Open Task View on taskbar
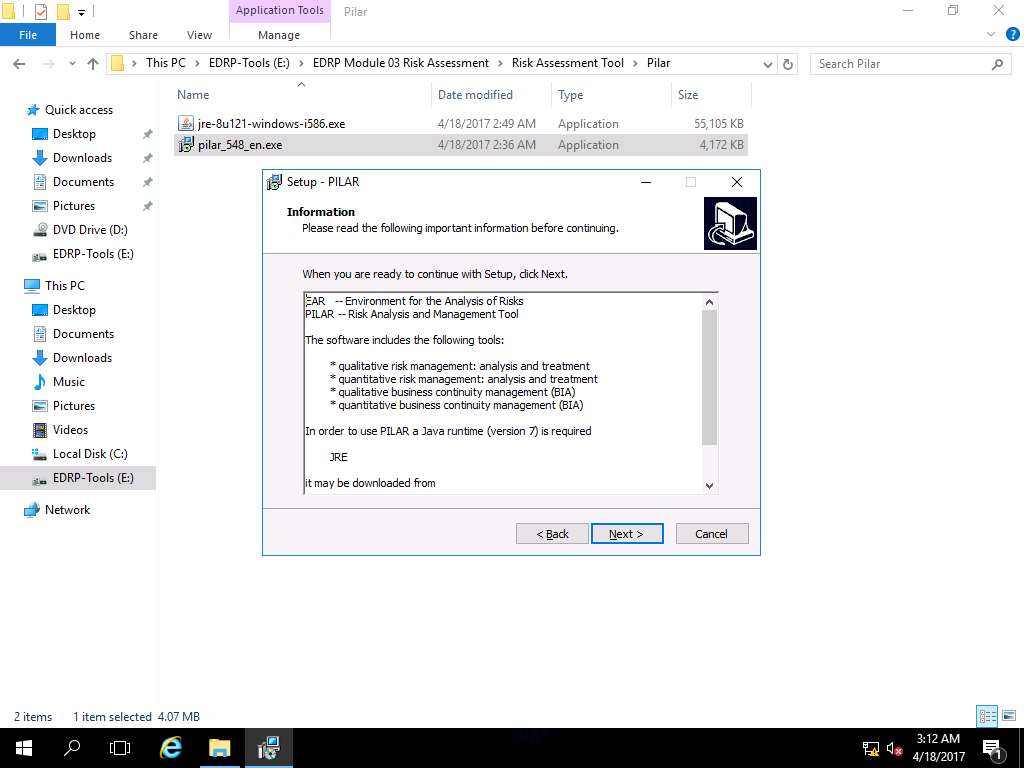This screenshot has width=1024, height=768. click(x=120, y=748)
